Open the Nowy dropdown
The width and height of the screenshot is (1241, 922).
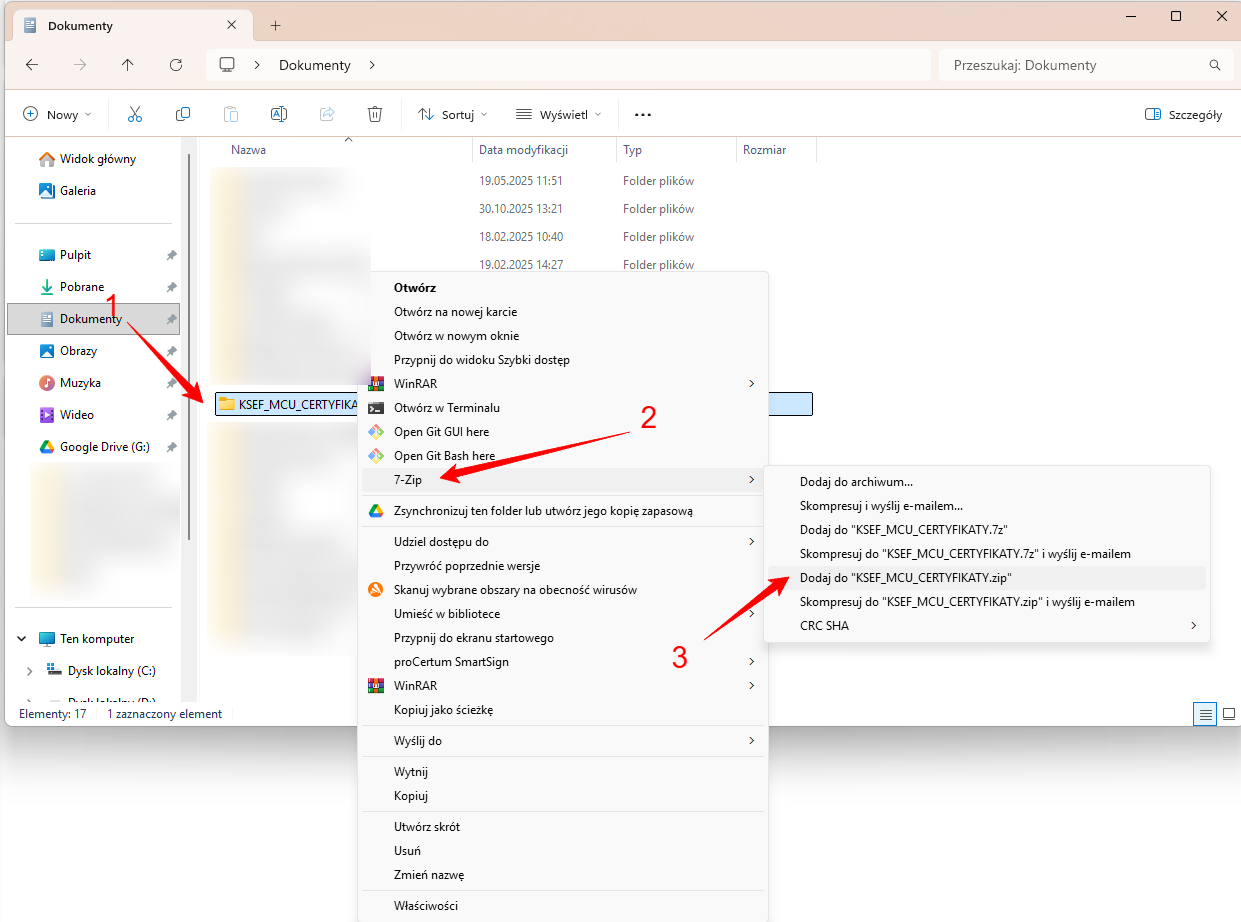pos(57,114)
